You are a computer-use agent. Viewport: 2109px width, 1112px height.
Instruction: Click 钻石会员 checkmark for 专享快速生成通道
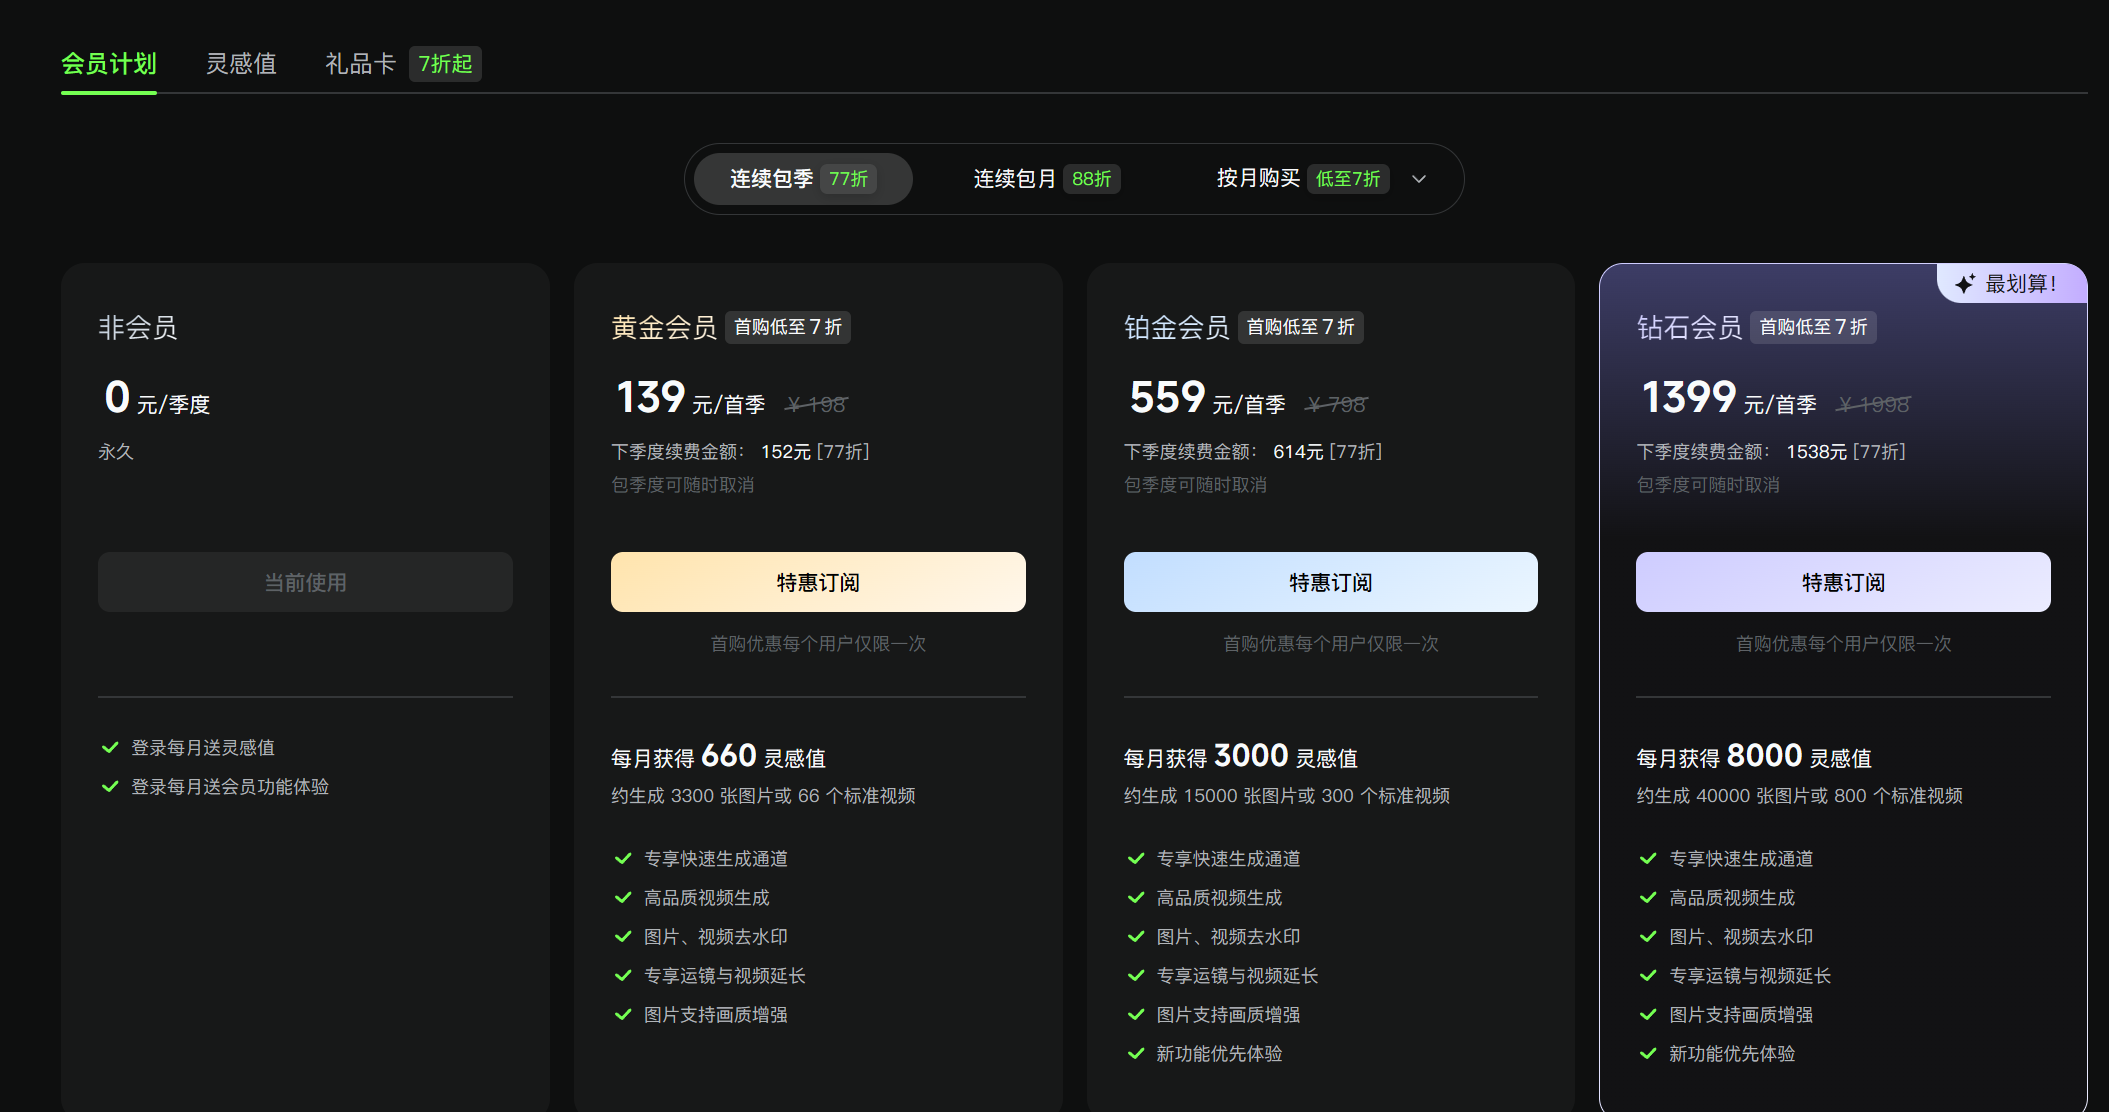(x=1648, y=858)
